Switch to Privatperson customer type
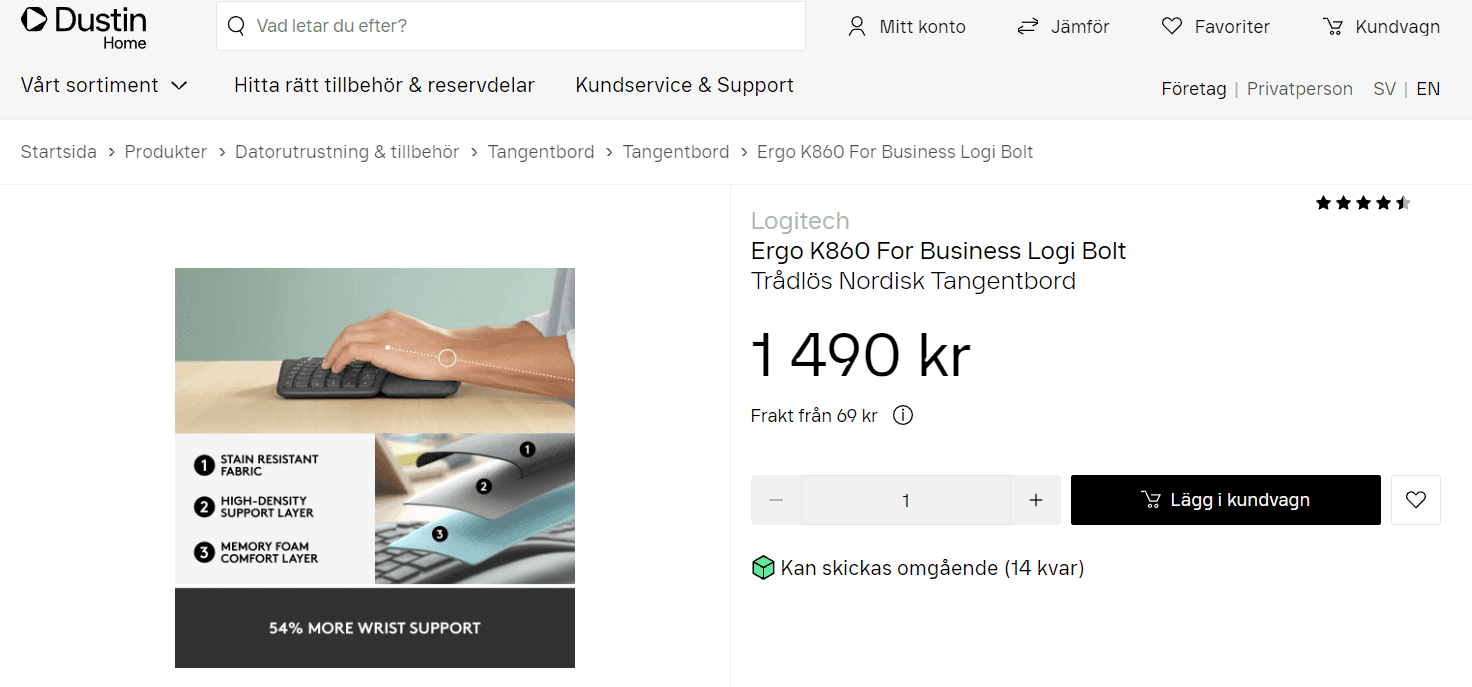Image resolution: width=1472 pixels, height=687 pixels. point(1300,89)
